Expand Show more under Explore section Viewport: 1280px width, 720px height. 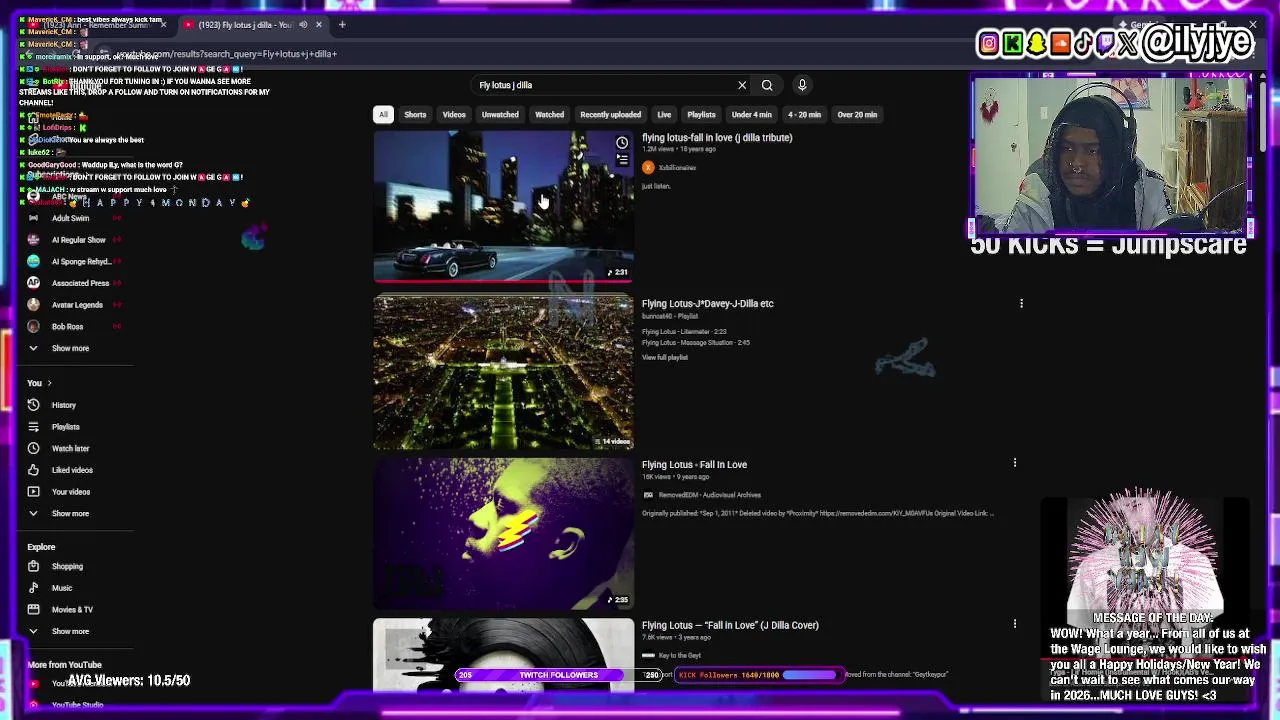tap(70, 631)
